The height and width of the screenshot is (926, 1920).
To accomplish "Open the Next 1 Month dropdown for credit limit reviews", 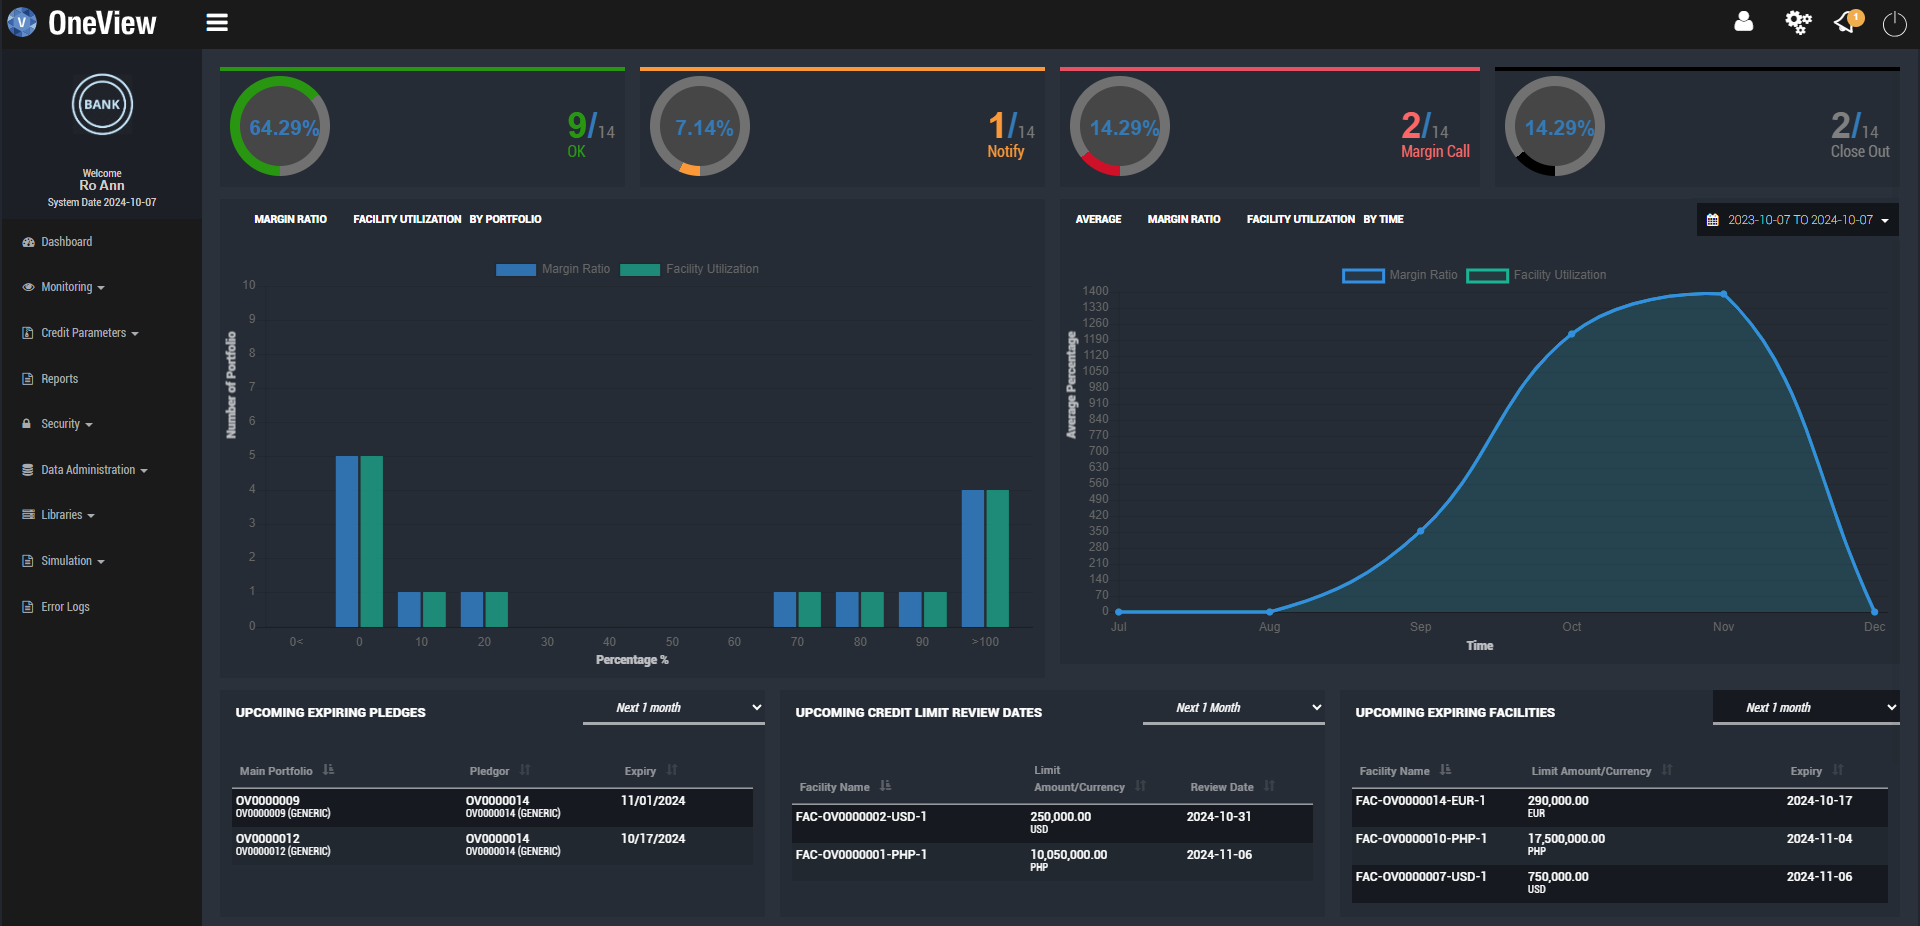I will click(x=1232, y=707).
